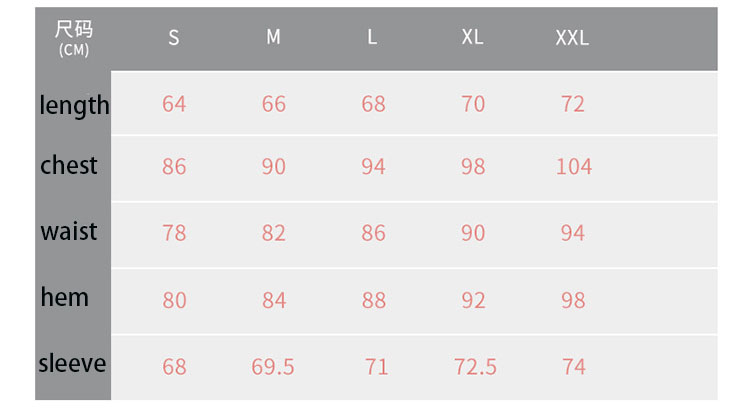Click the 尺码 (CM) header cell

coord(73,39)
